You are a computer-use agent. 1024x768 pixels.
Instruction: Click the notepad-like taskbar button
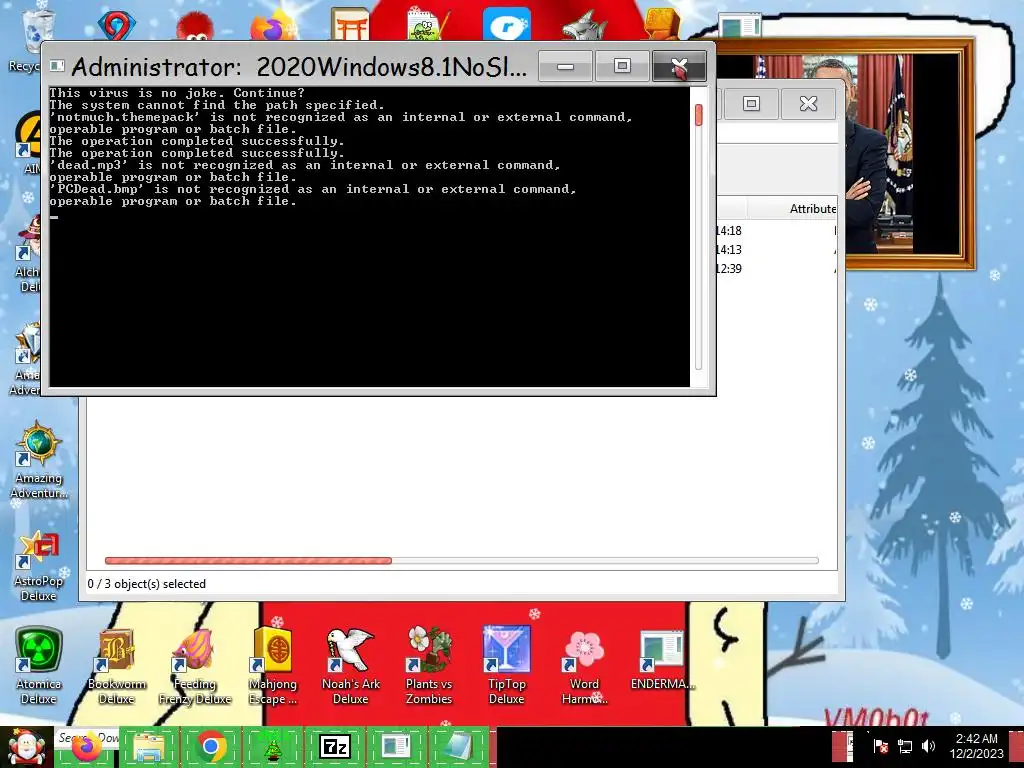[x=458, y=748]
